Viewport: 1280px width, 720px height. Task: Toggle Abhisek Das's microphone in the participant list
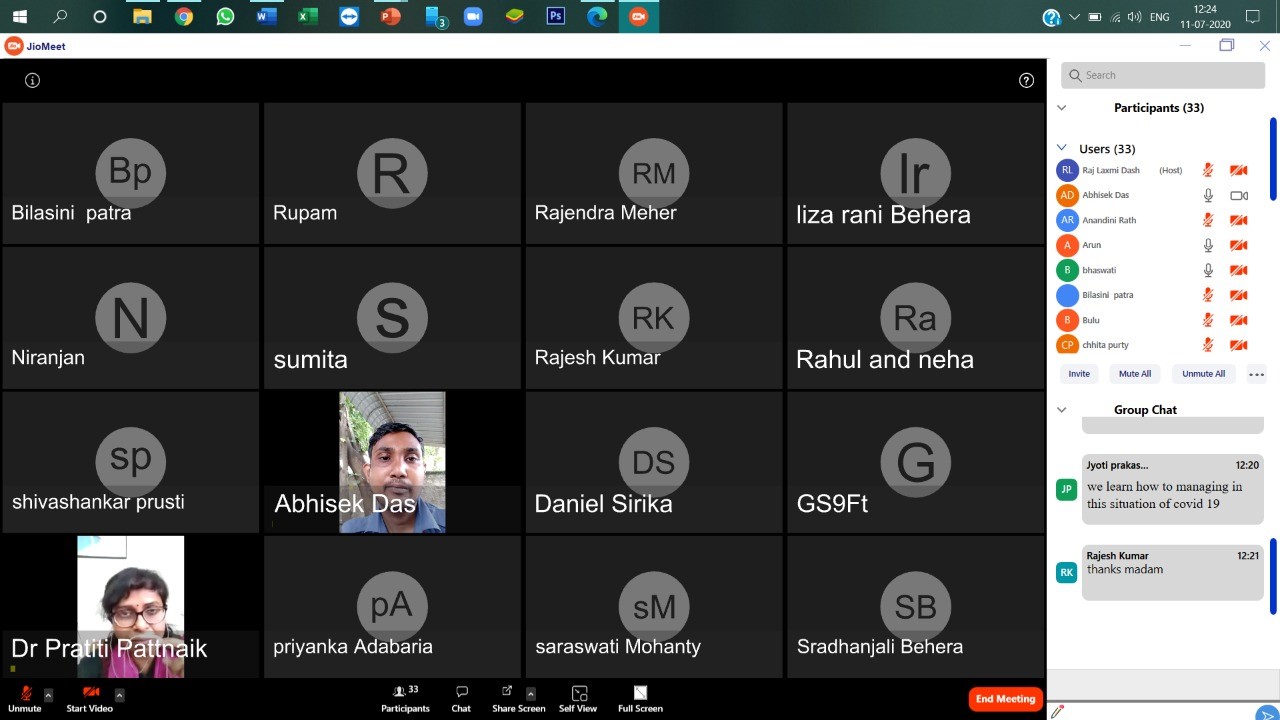[1208, 195]
